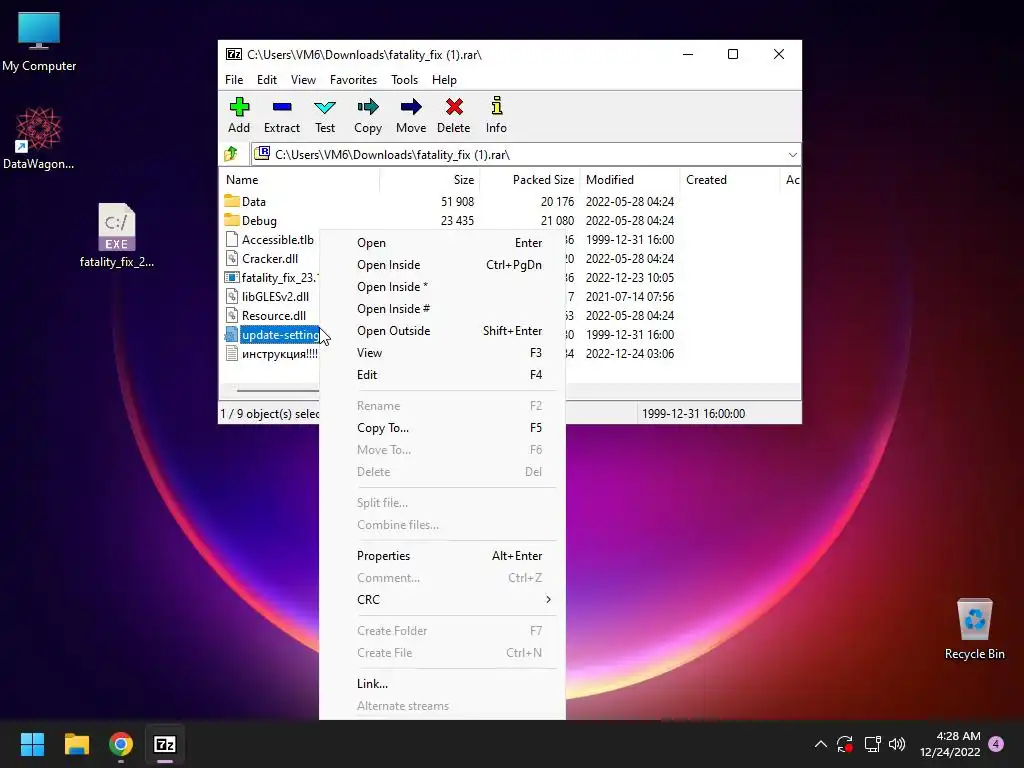
Task: Click the Add toolbar icon
Action: pyautogui.click(x=239, y=116)
